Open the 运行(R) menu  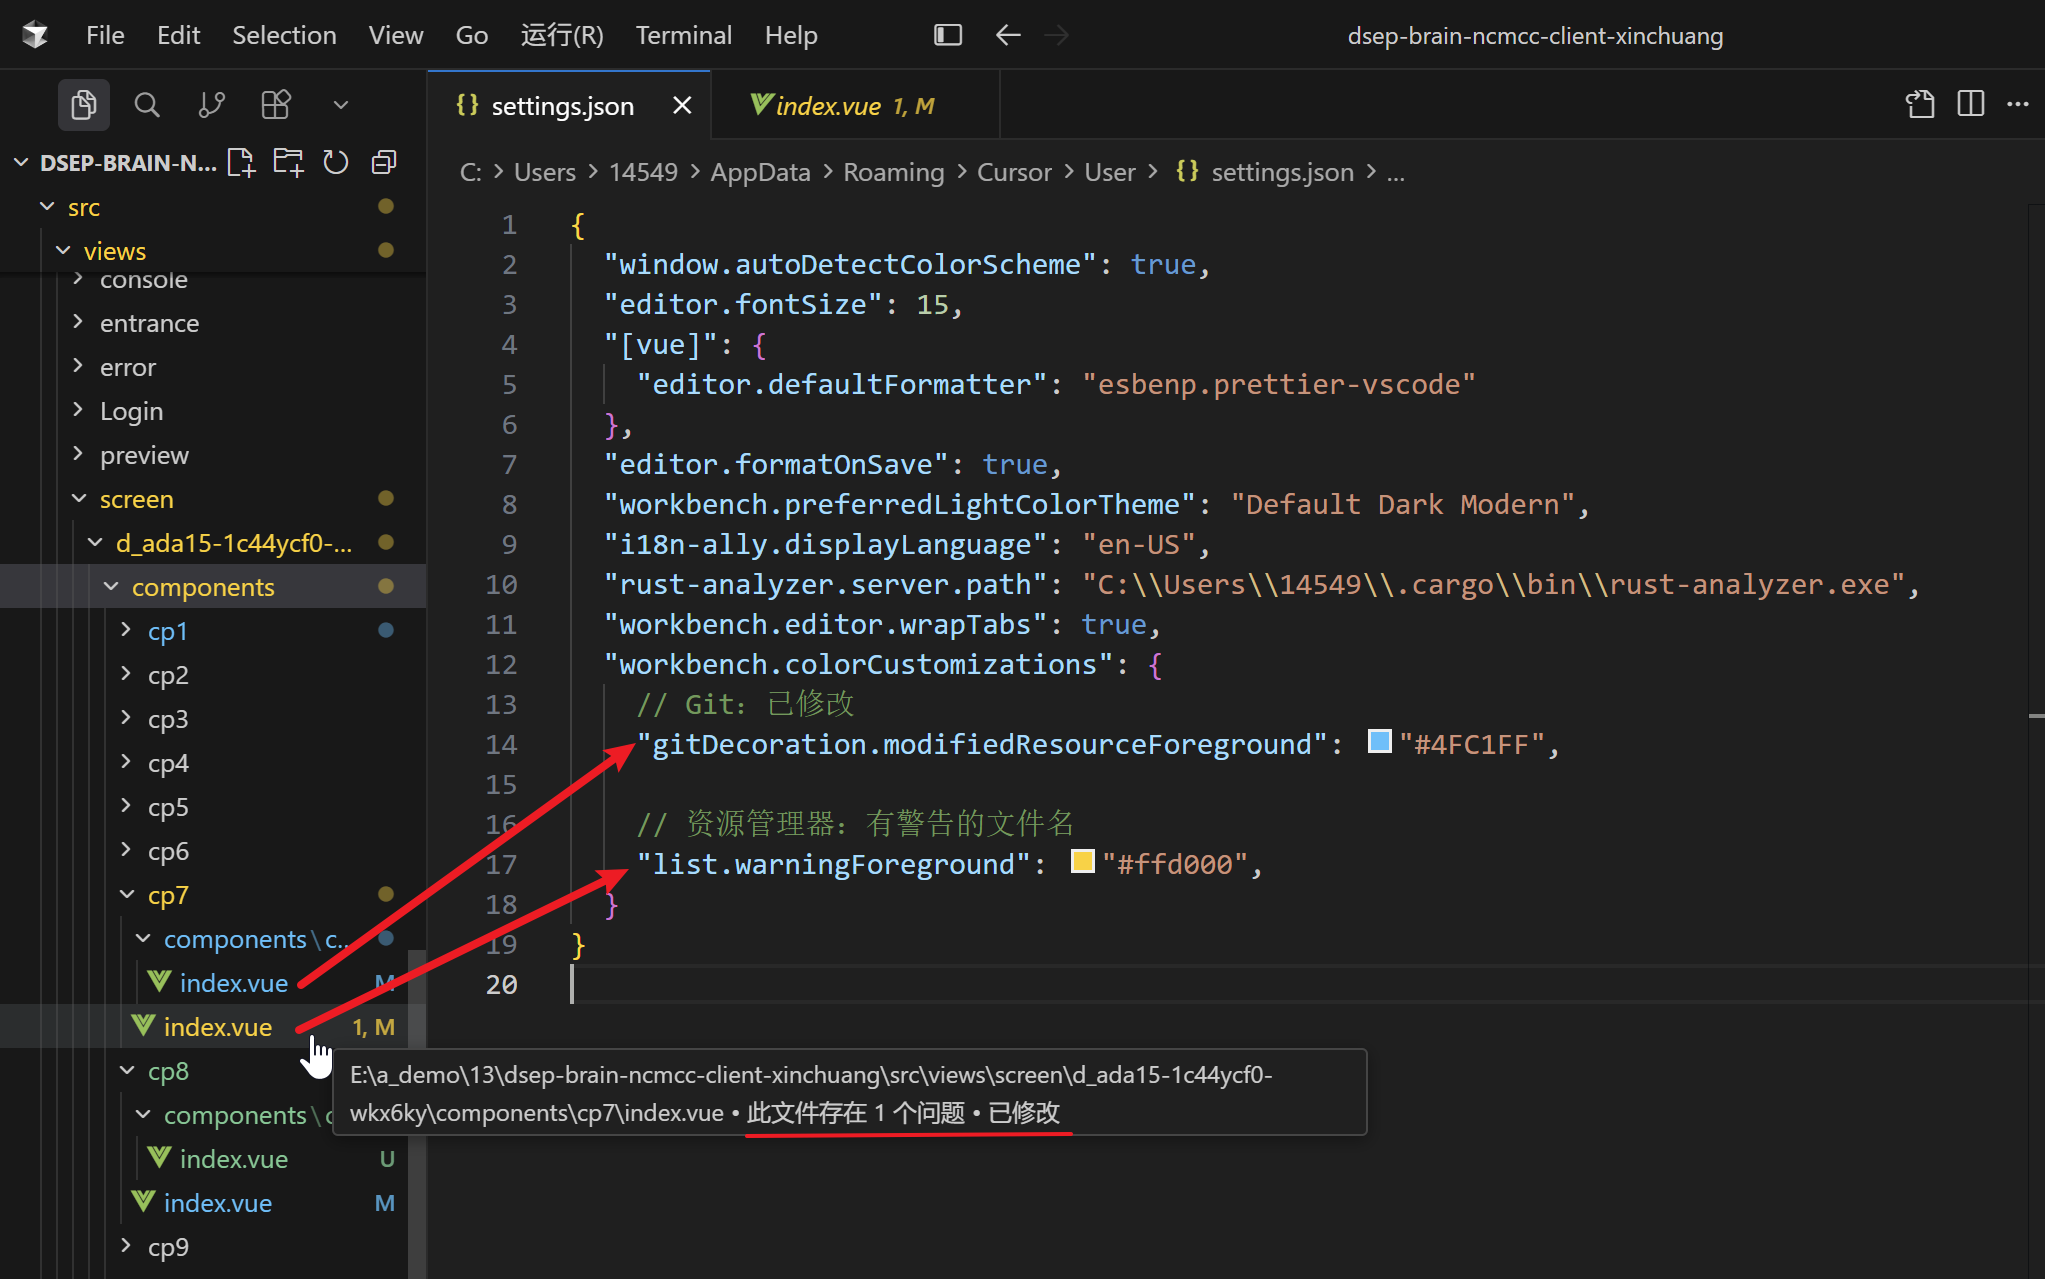[562, 35]
